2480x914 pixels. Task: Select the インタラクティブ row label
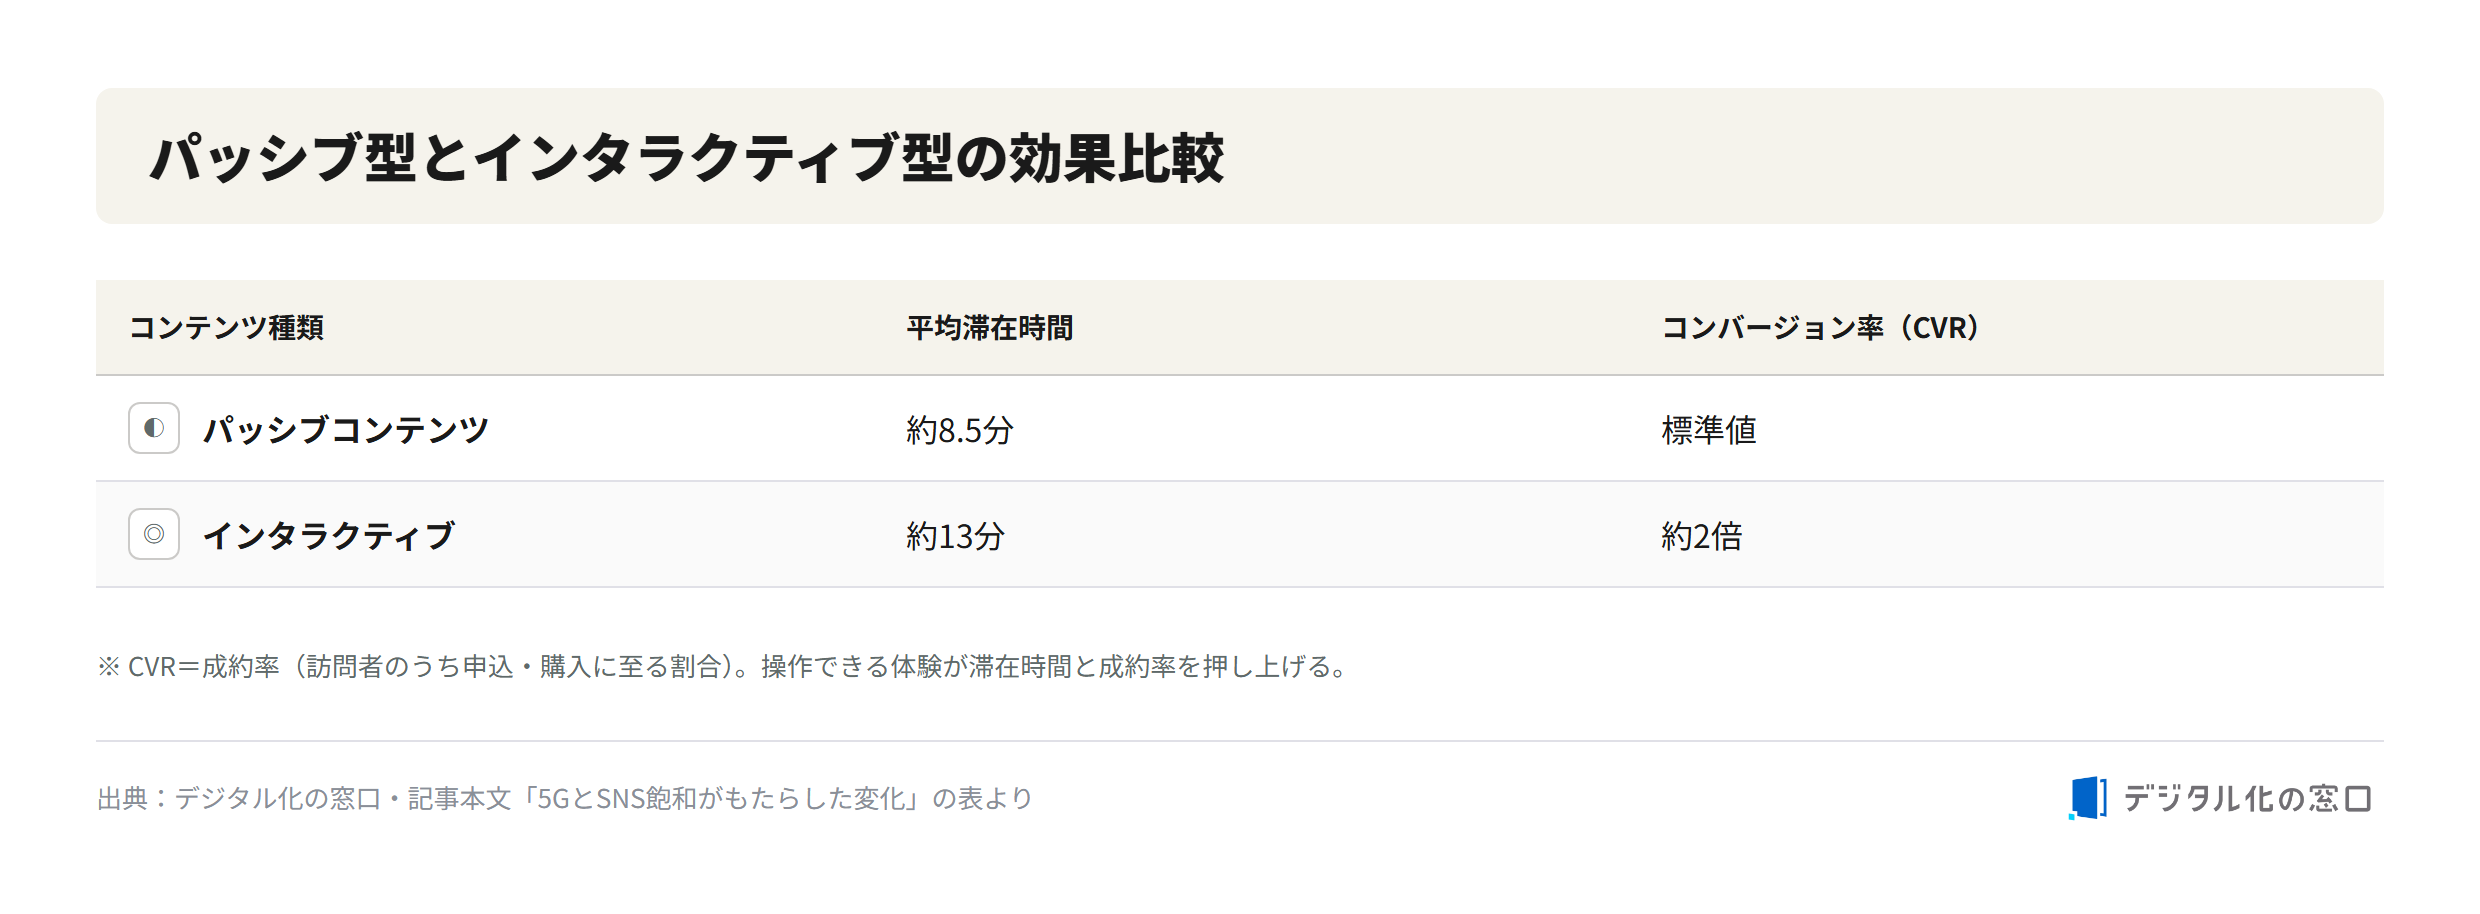pyautogui.click(x=329, y=536)
